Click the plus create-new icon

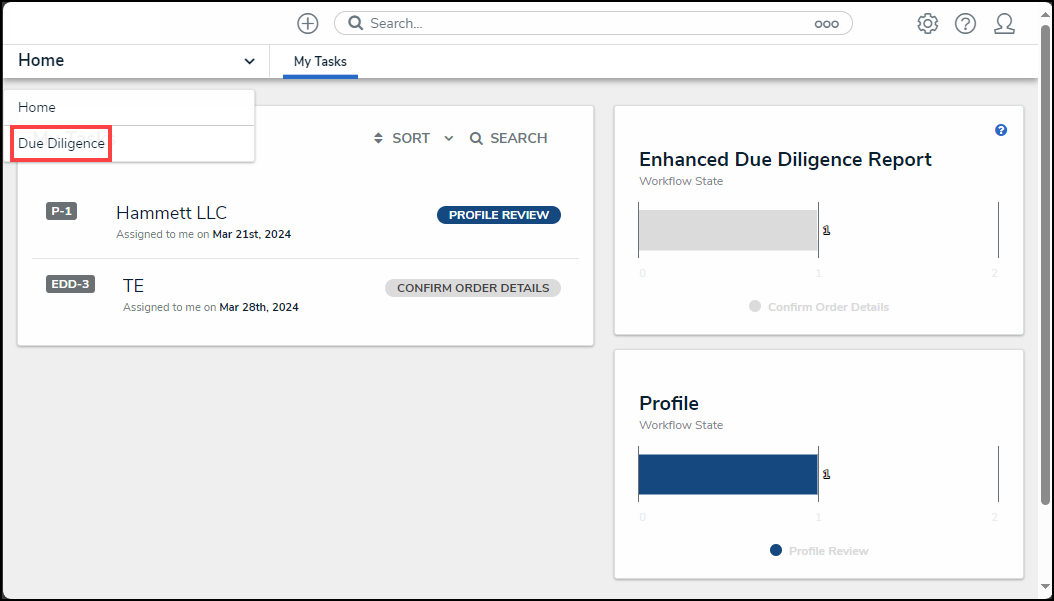click(308, 24)
